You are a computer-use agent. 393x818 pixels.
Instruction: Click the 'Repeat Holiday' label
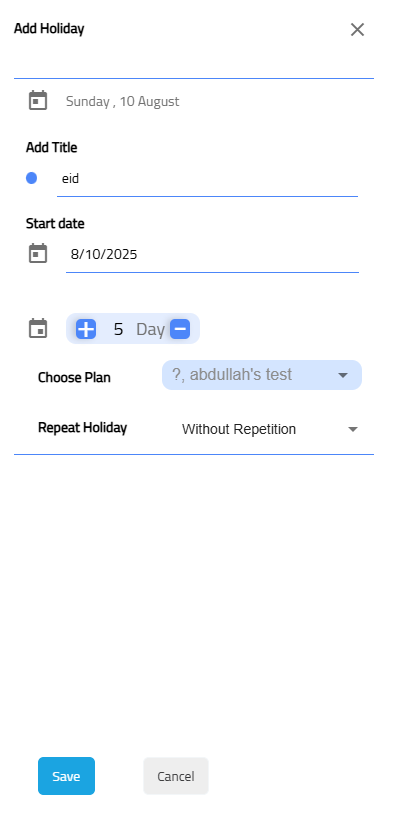click(x=82, y=428)
